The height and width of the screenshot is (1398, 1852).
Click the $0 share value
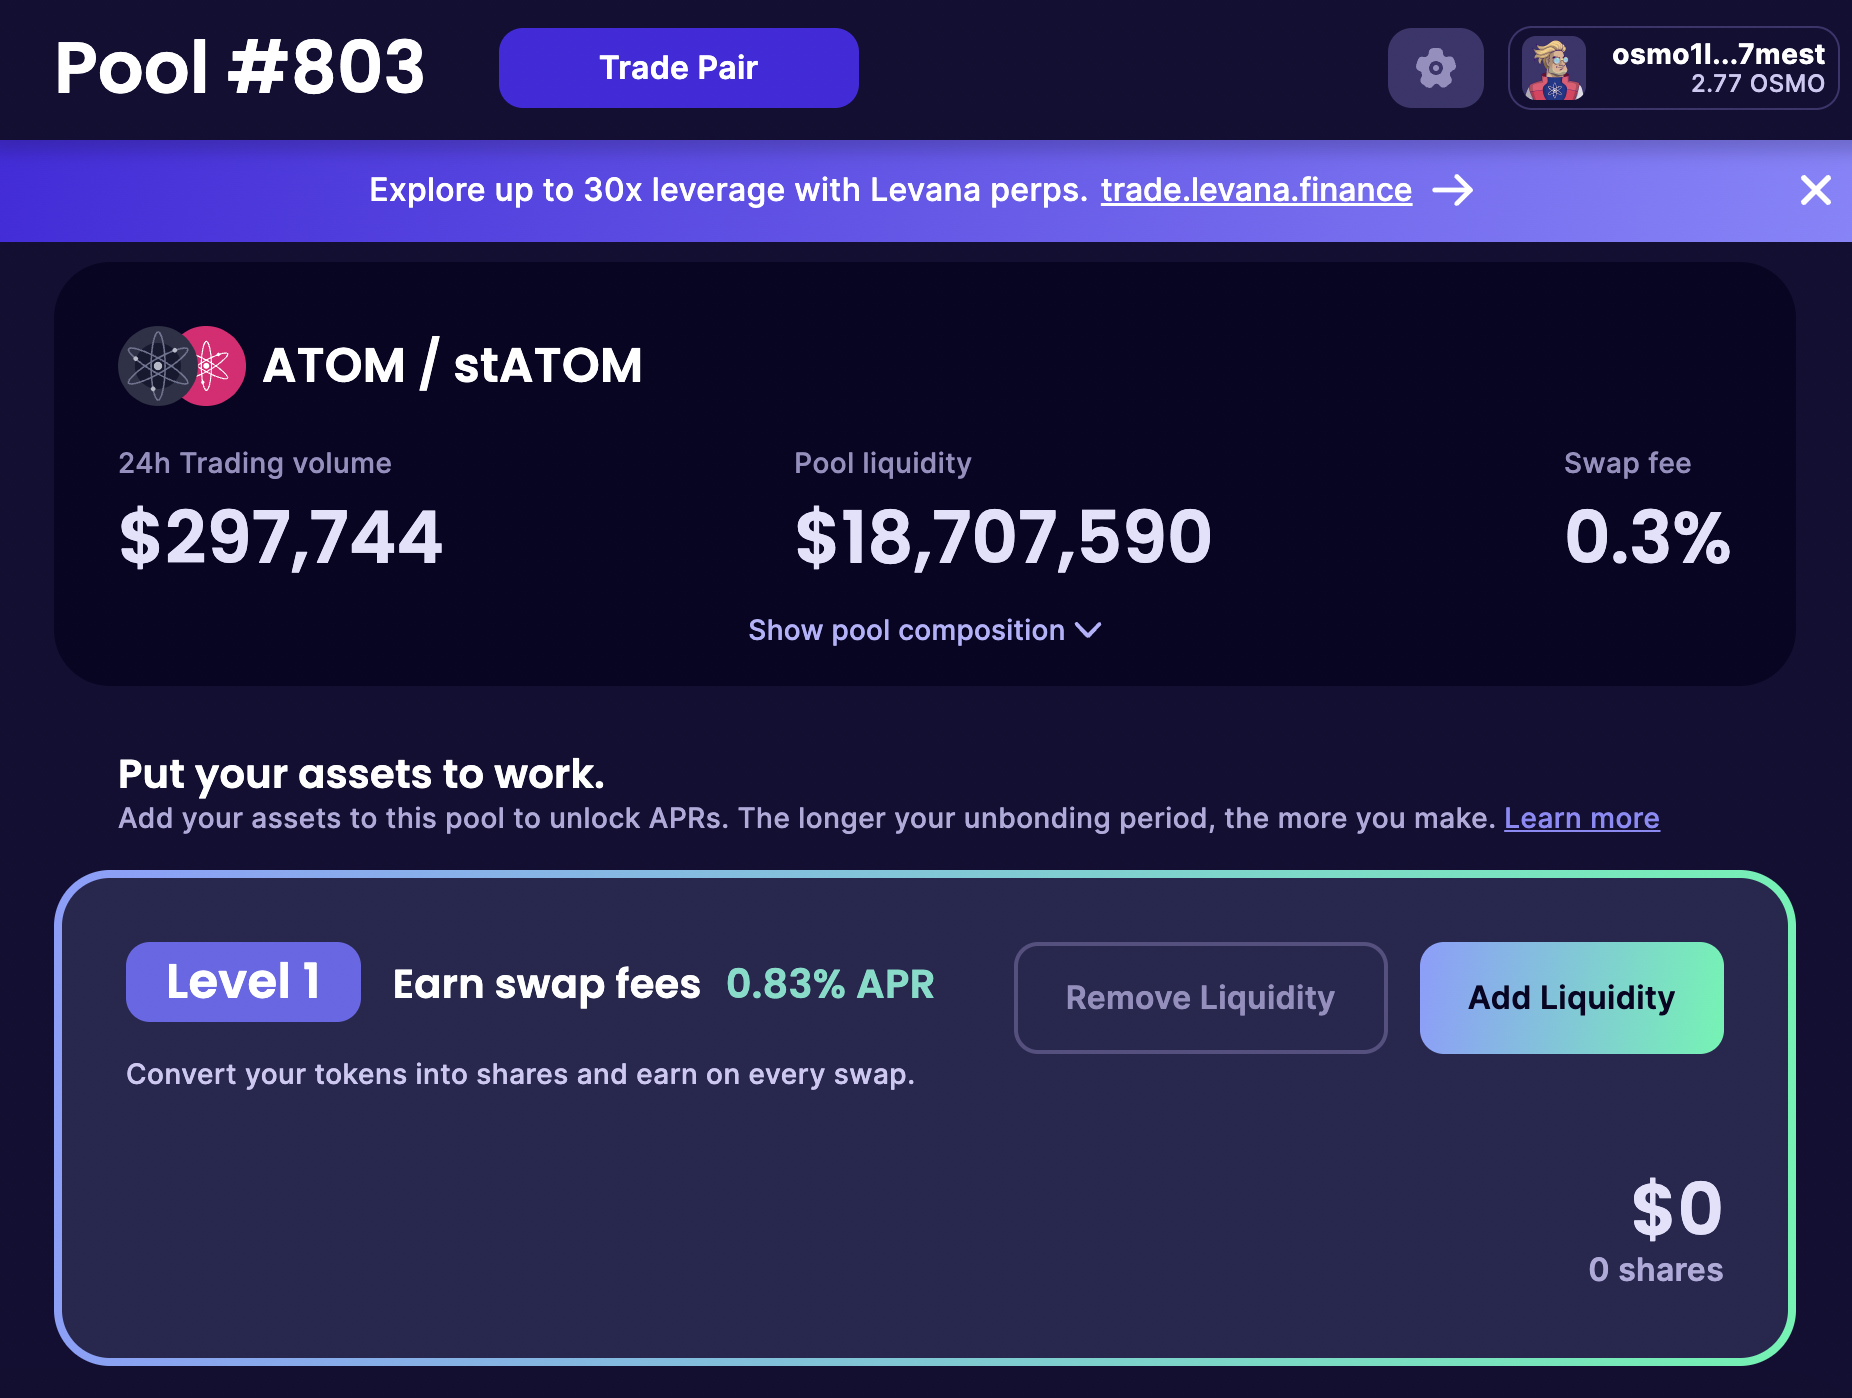coord(1677,1209)
